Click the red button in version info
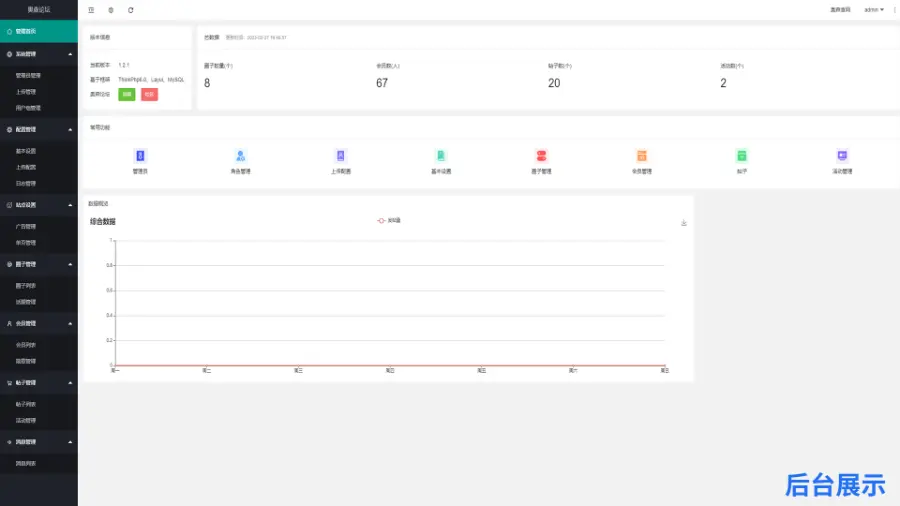Viewport: 900px width, 506px height. 149,94
